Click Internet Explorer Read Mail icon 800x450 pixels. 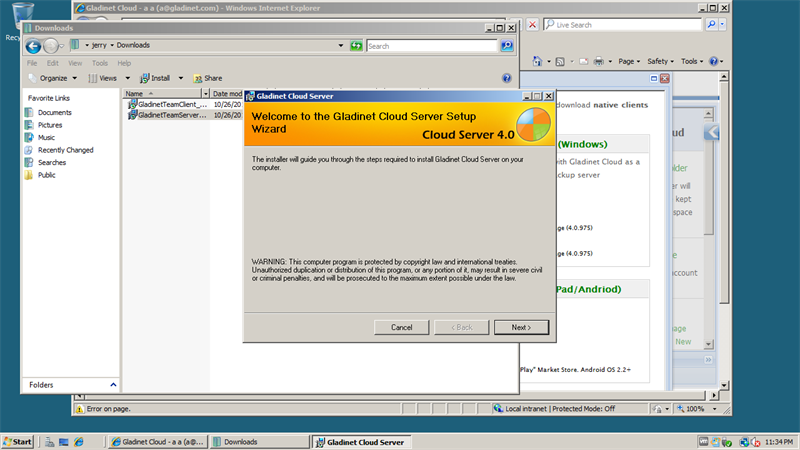click(583, 61)
